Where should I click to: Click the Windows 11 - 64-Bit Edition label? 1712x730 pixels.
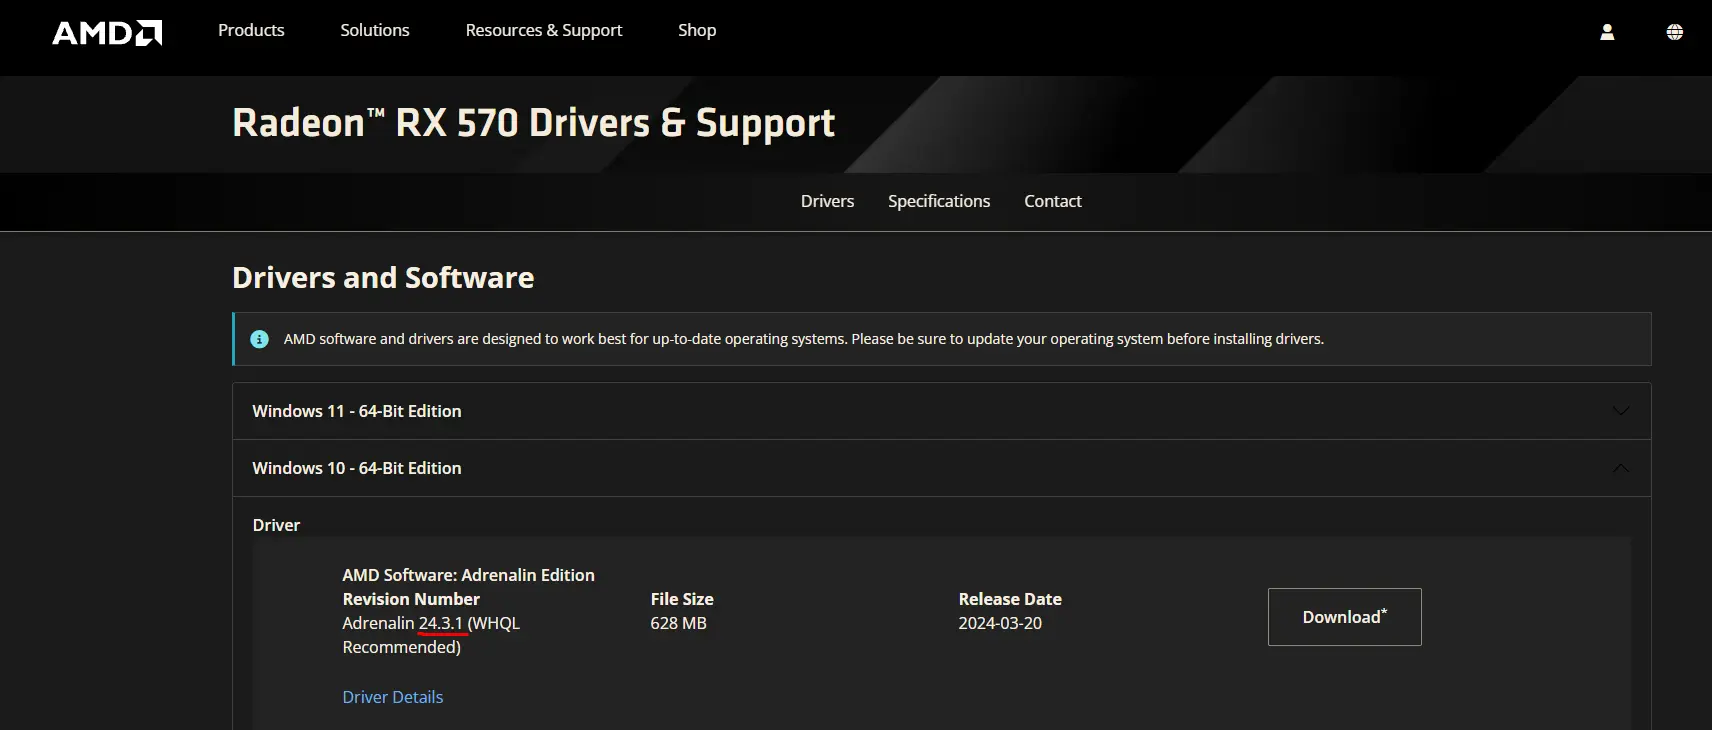(357, 411)
